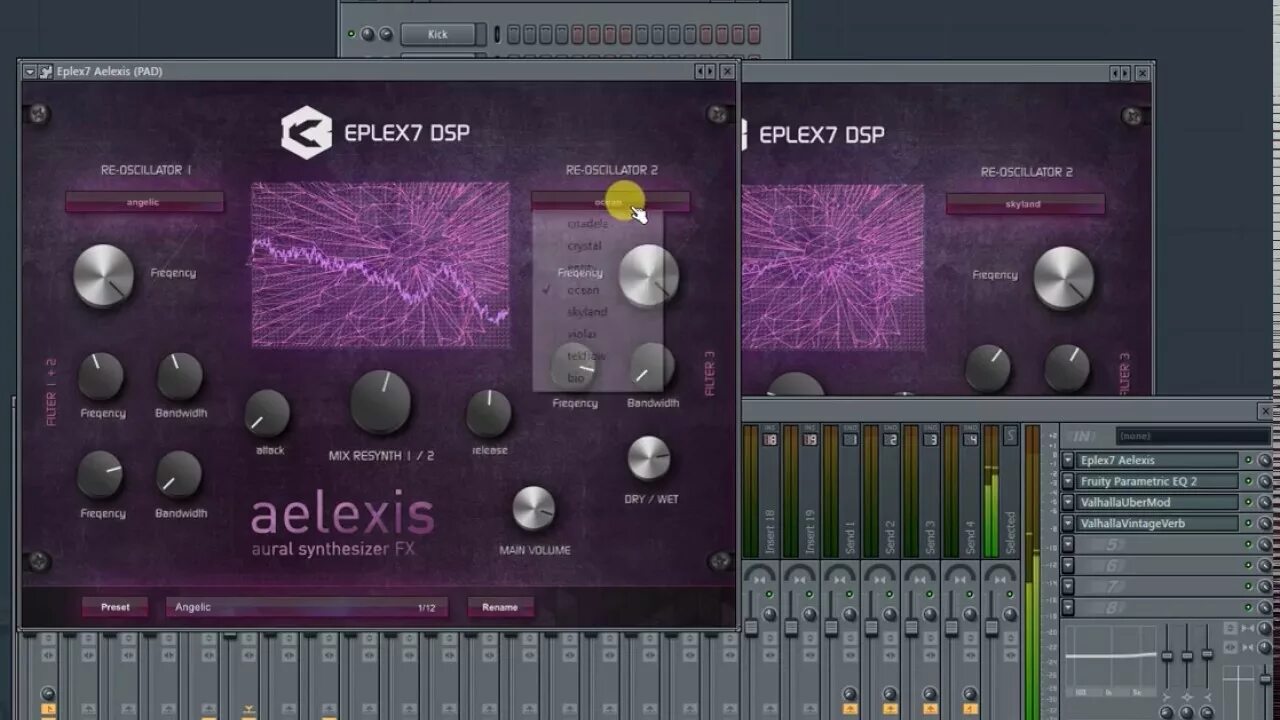Adjust ValhallaVintageVerb slot mix knob

pyautogui.click(x=1264, y=524)
